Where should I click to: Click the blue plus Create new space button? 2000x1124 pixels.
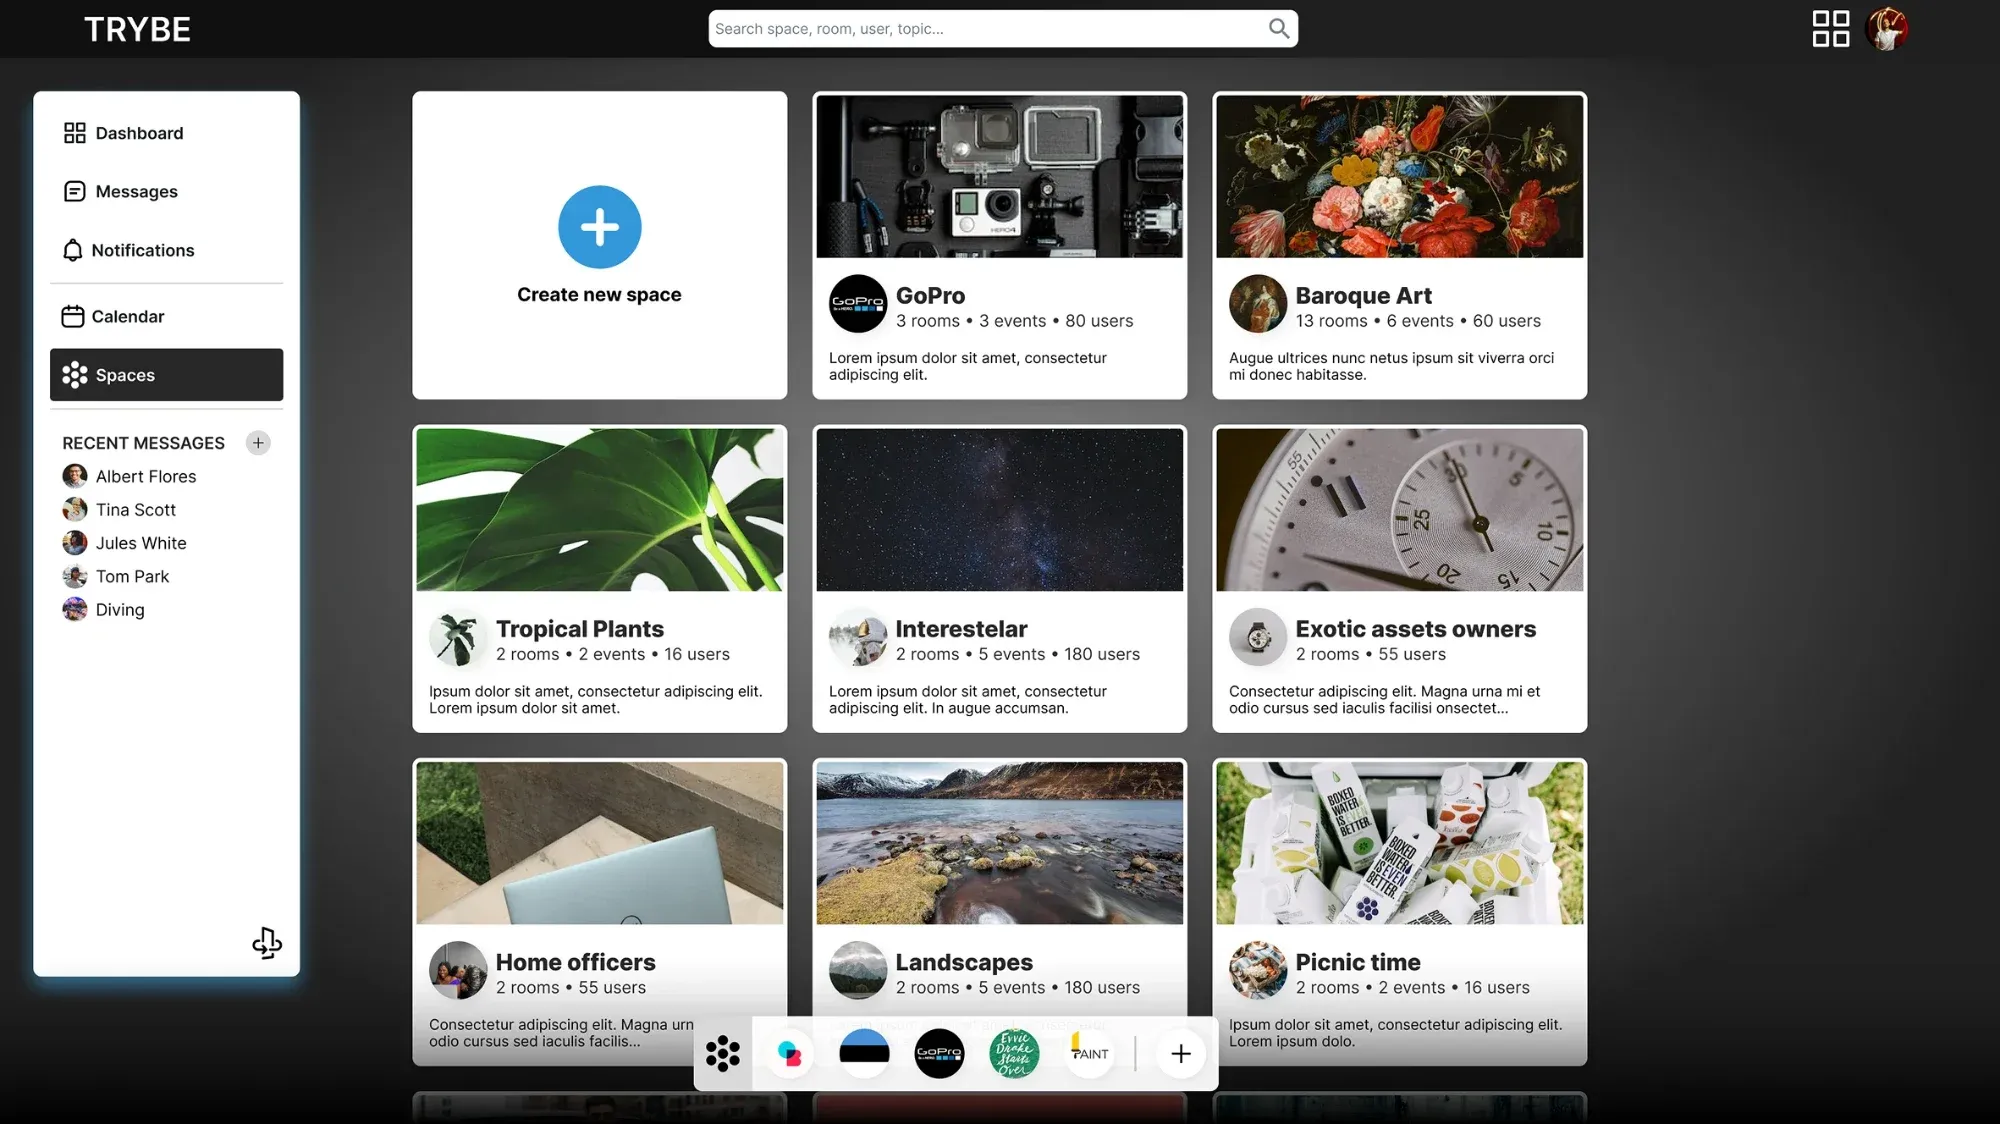pos(599,227)
